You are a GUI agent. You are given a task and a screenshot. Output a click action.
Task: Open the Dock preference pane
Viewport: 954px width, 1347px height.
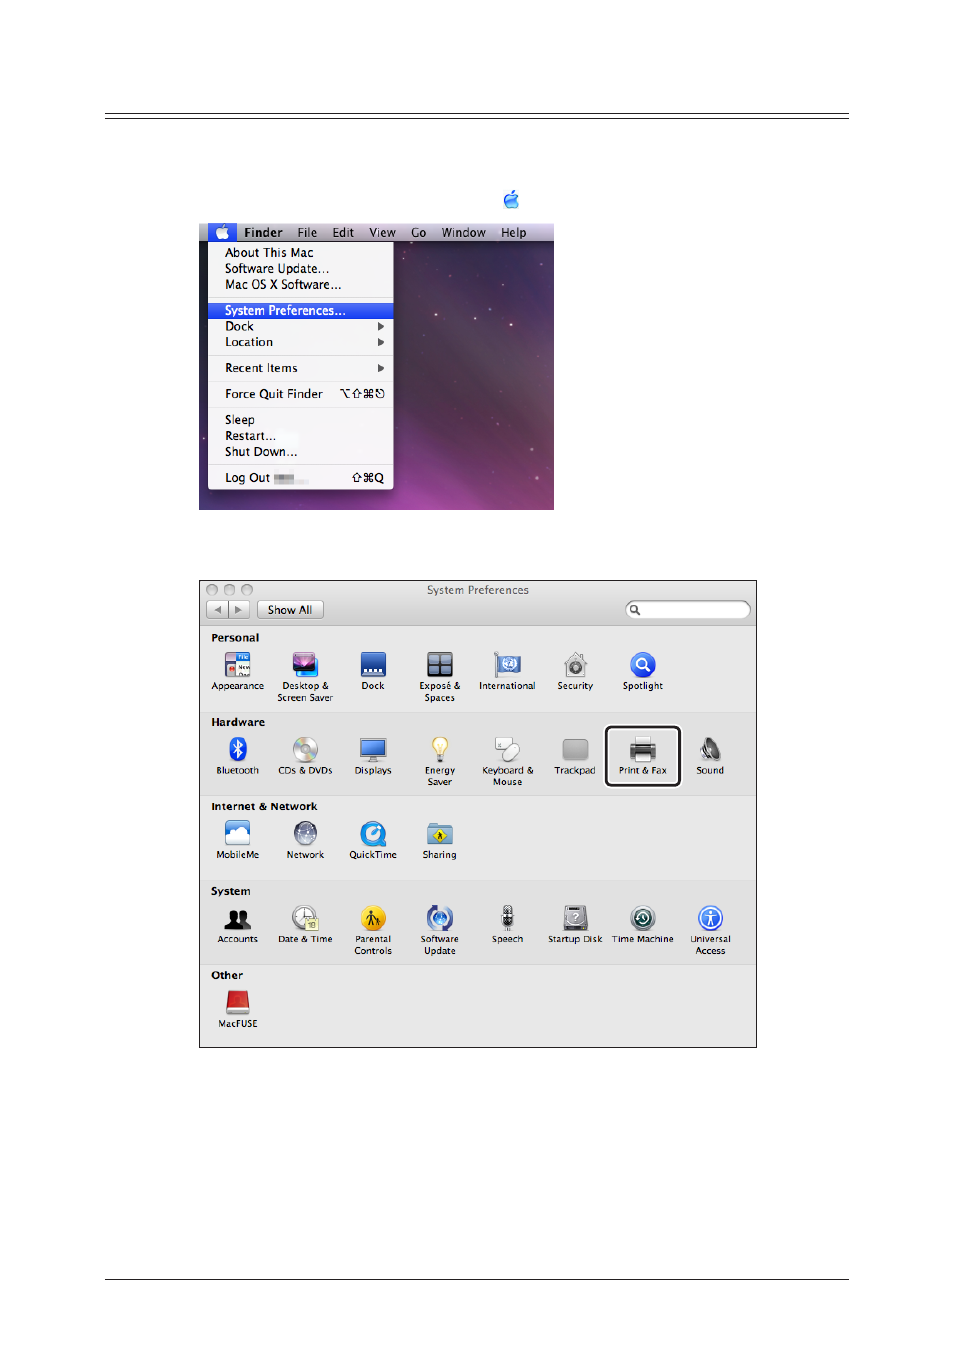pos(373,671)
